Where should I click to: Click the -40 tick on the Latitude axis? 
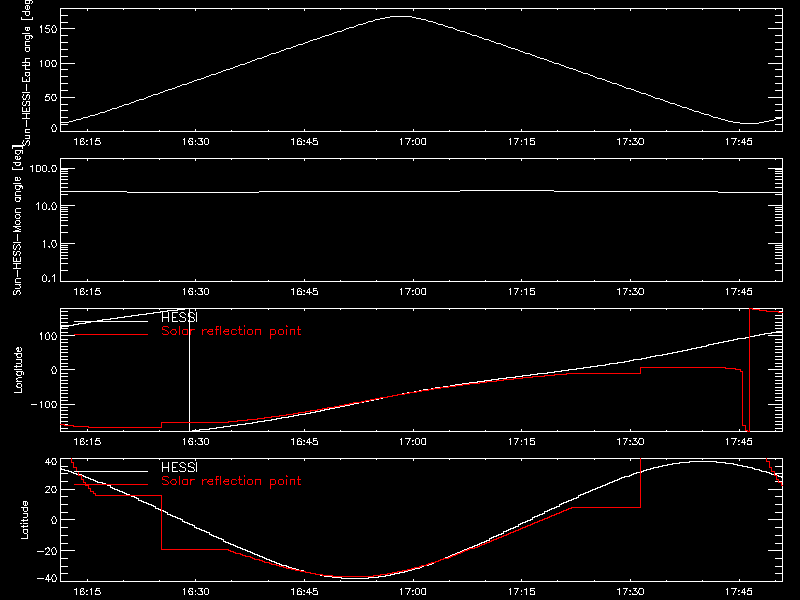coord(47,578)
